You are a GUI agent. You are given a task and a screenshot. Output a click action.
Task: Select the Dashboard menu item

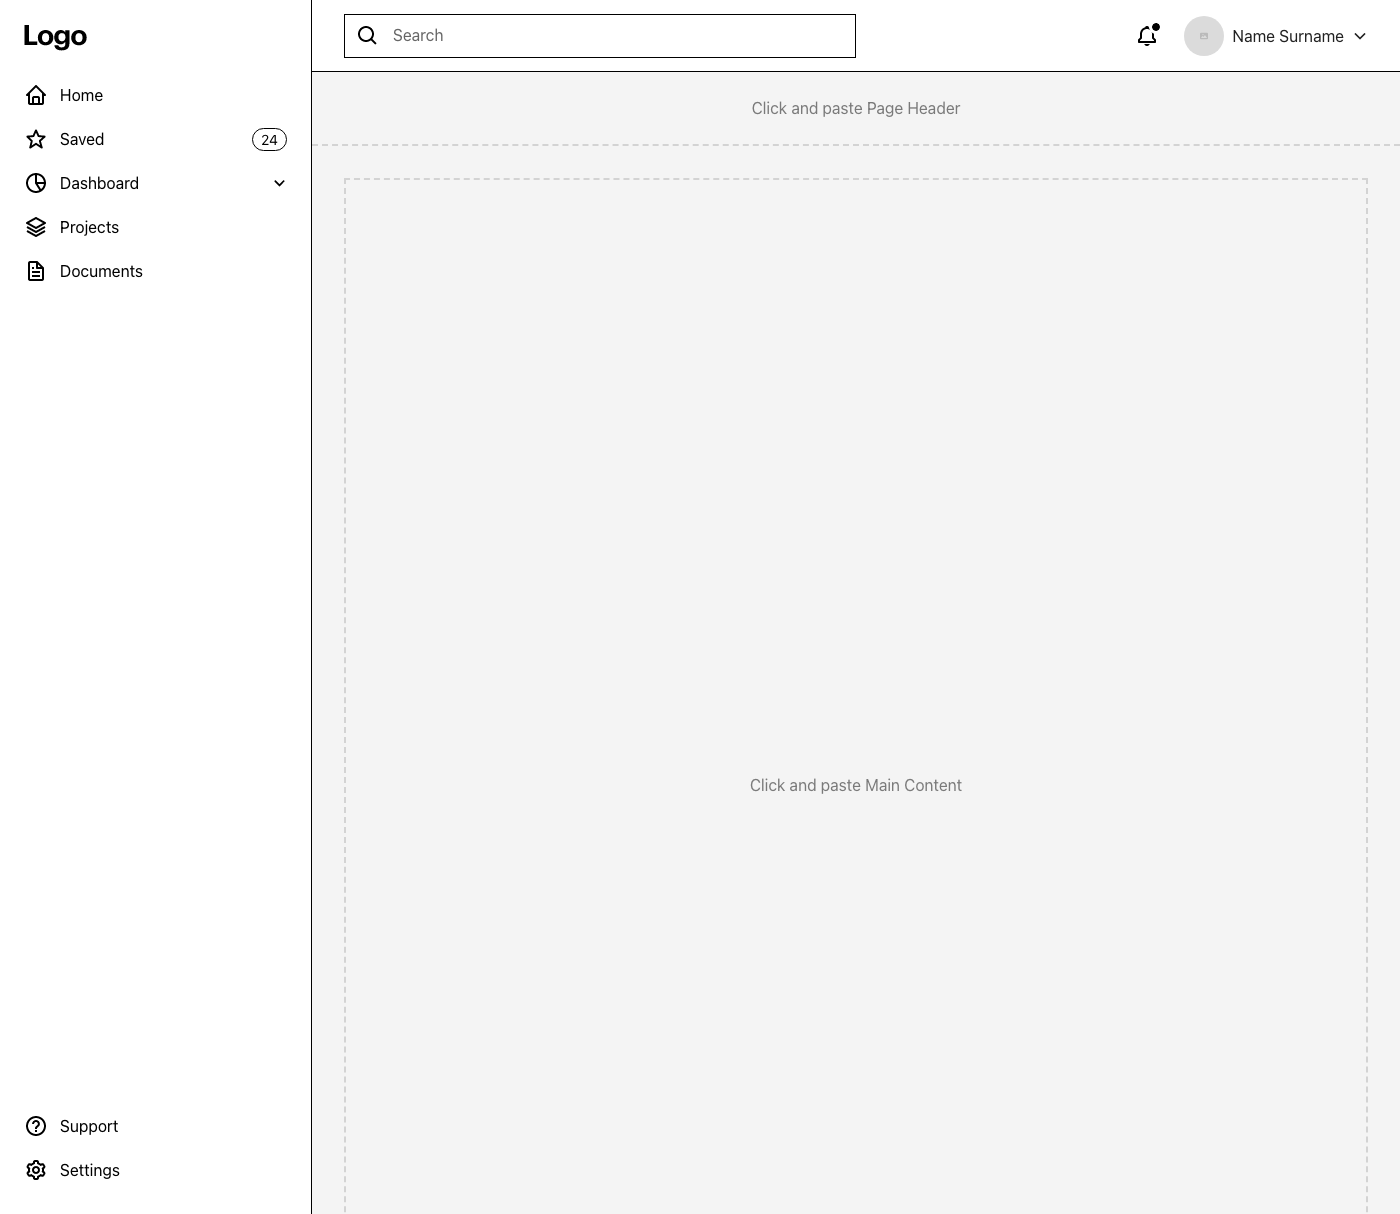click(x=155, y=183)
